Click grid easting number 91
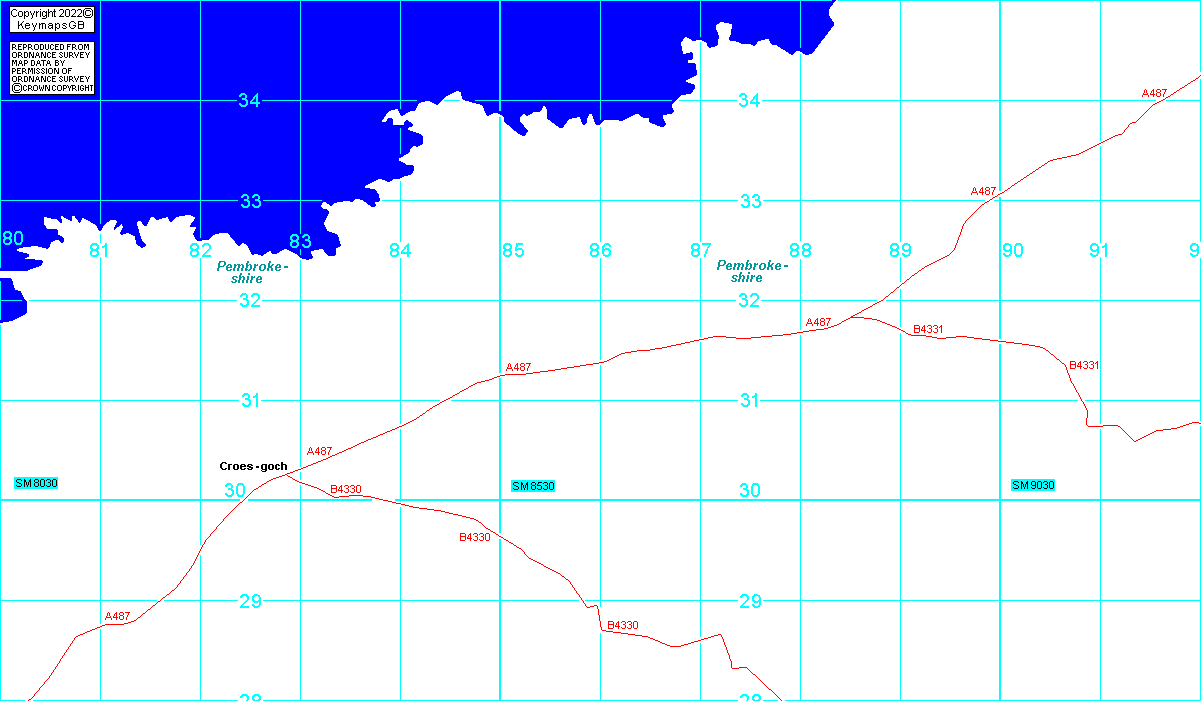The height and width of the screenshot is (701, 1201). [x=1100, y=250]
